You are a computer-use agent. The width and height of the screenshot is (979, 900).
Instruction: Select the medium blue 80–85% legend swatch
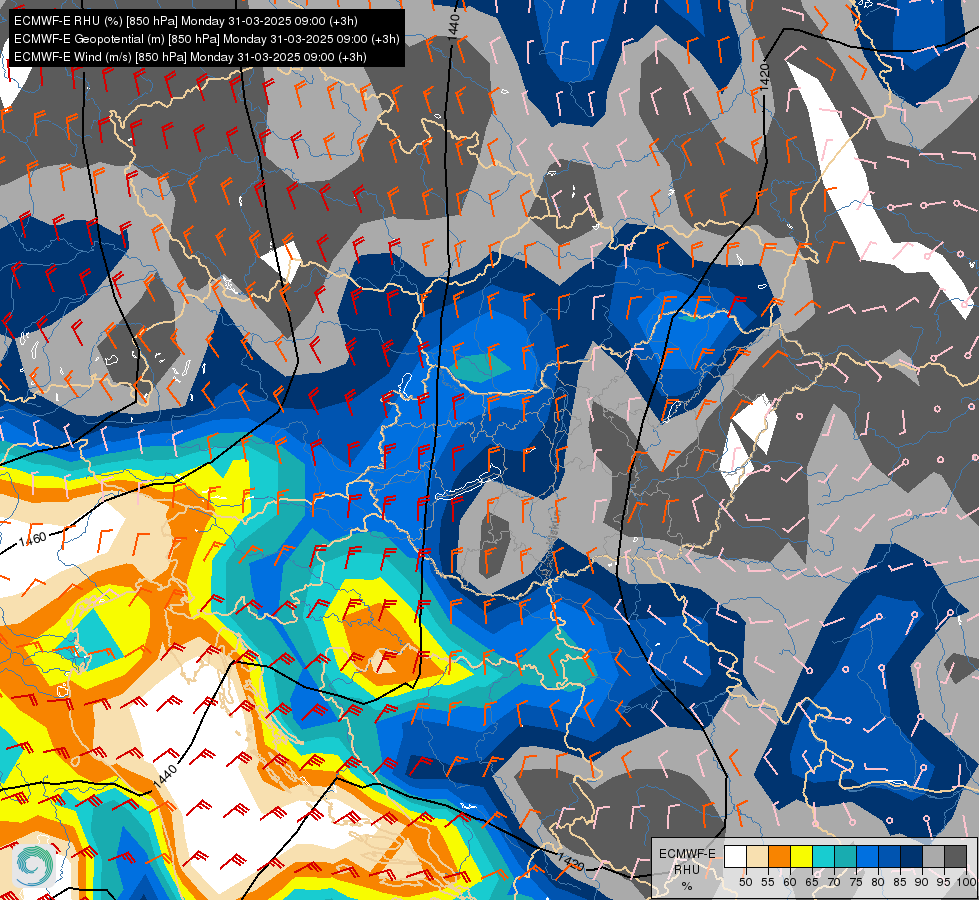coord(889,856)
